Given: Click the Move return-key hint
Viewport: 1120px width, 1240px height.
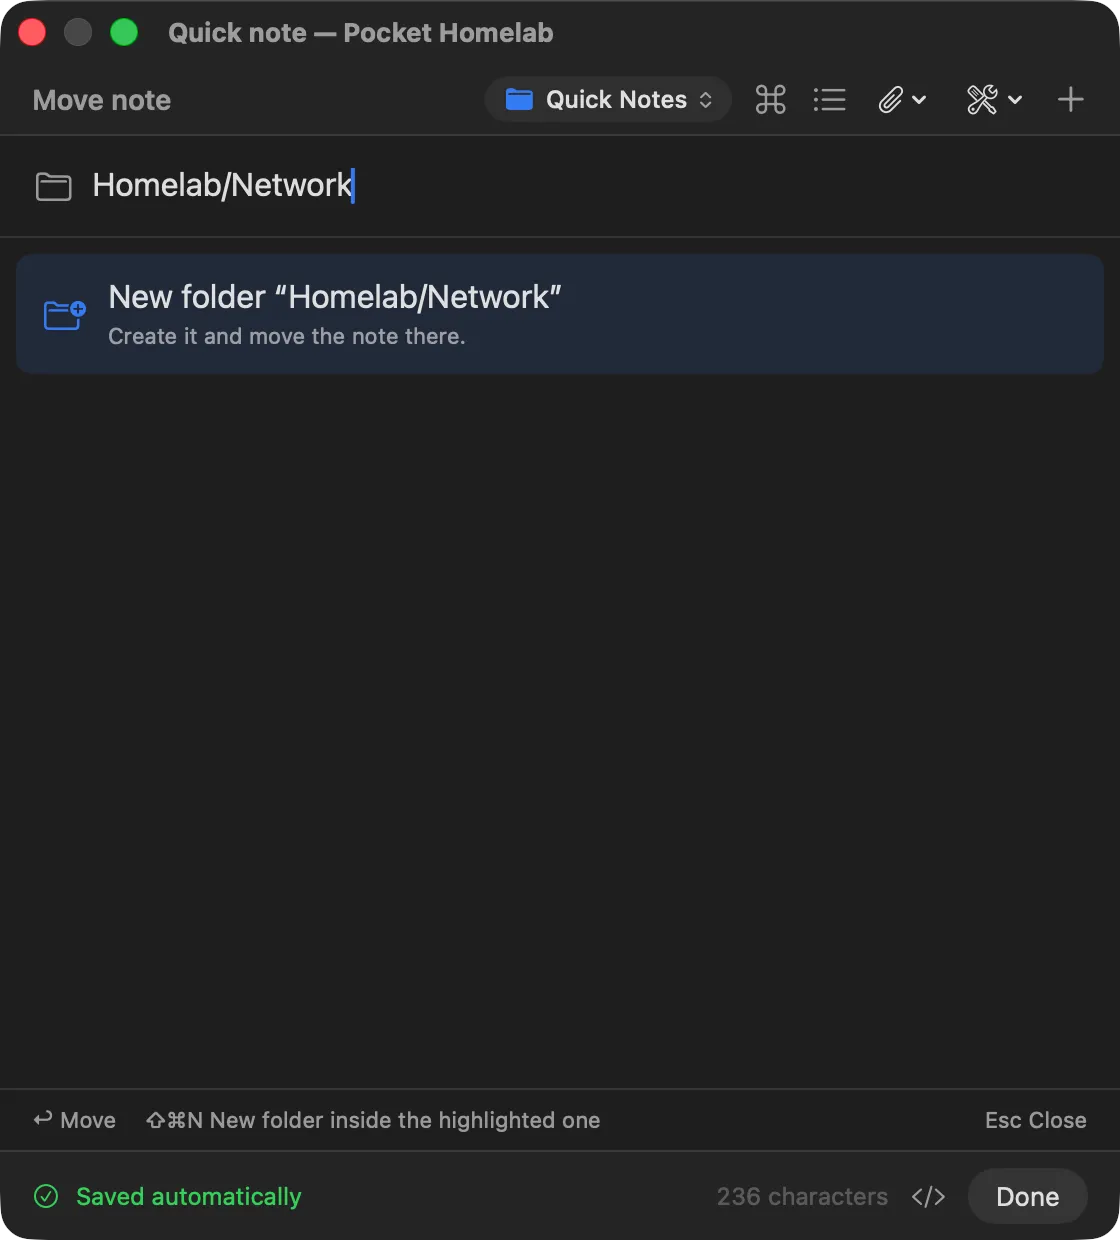Looking at the screenshot, I should [74, 1120].
